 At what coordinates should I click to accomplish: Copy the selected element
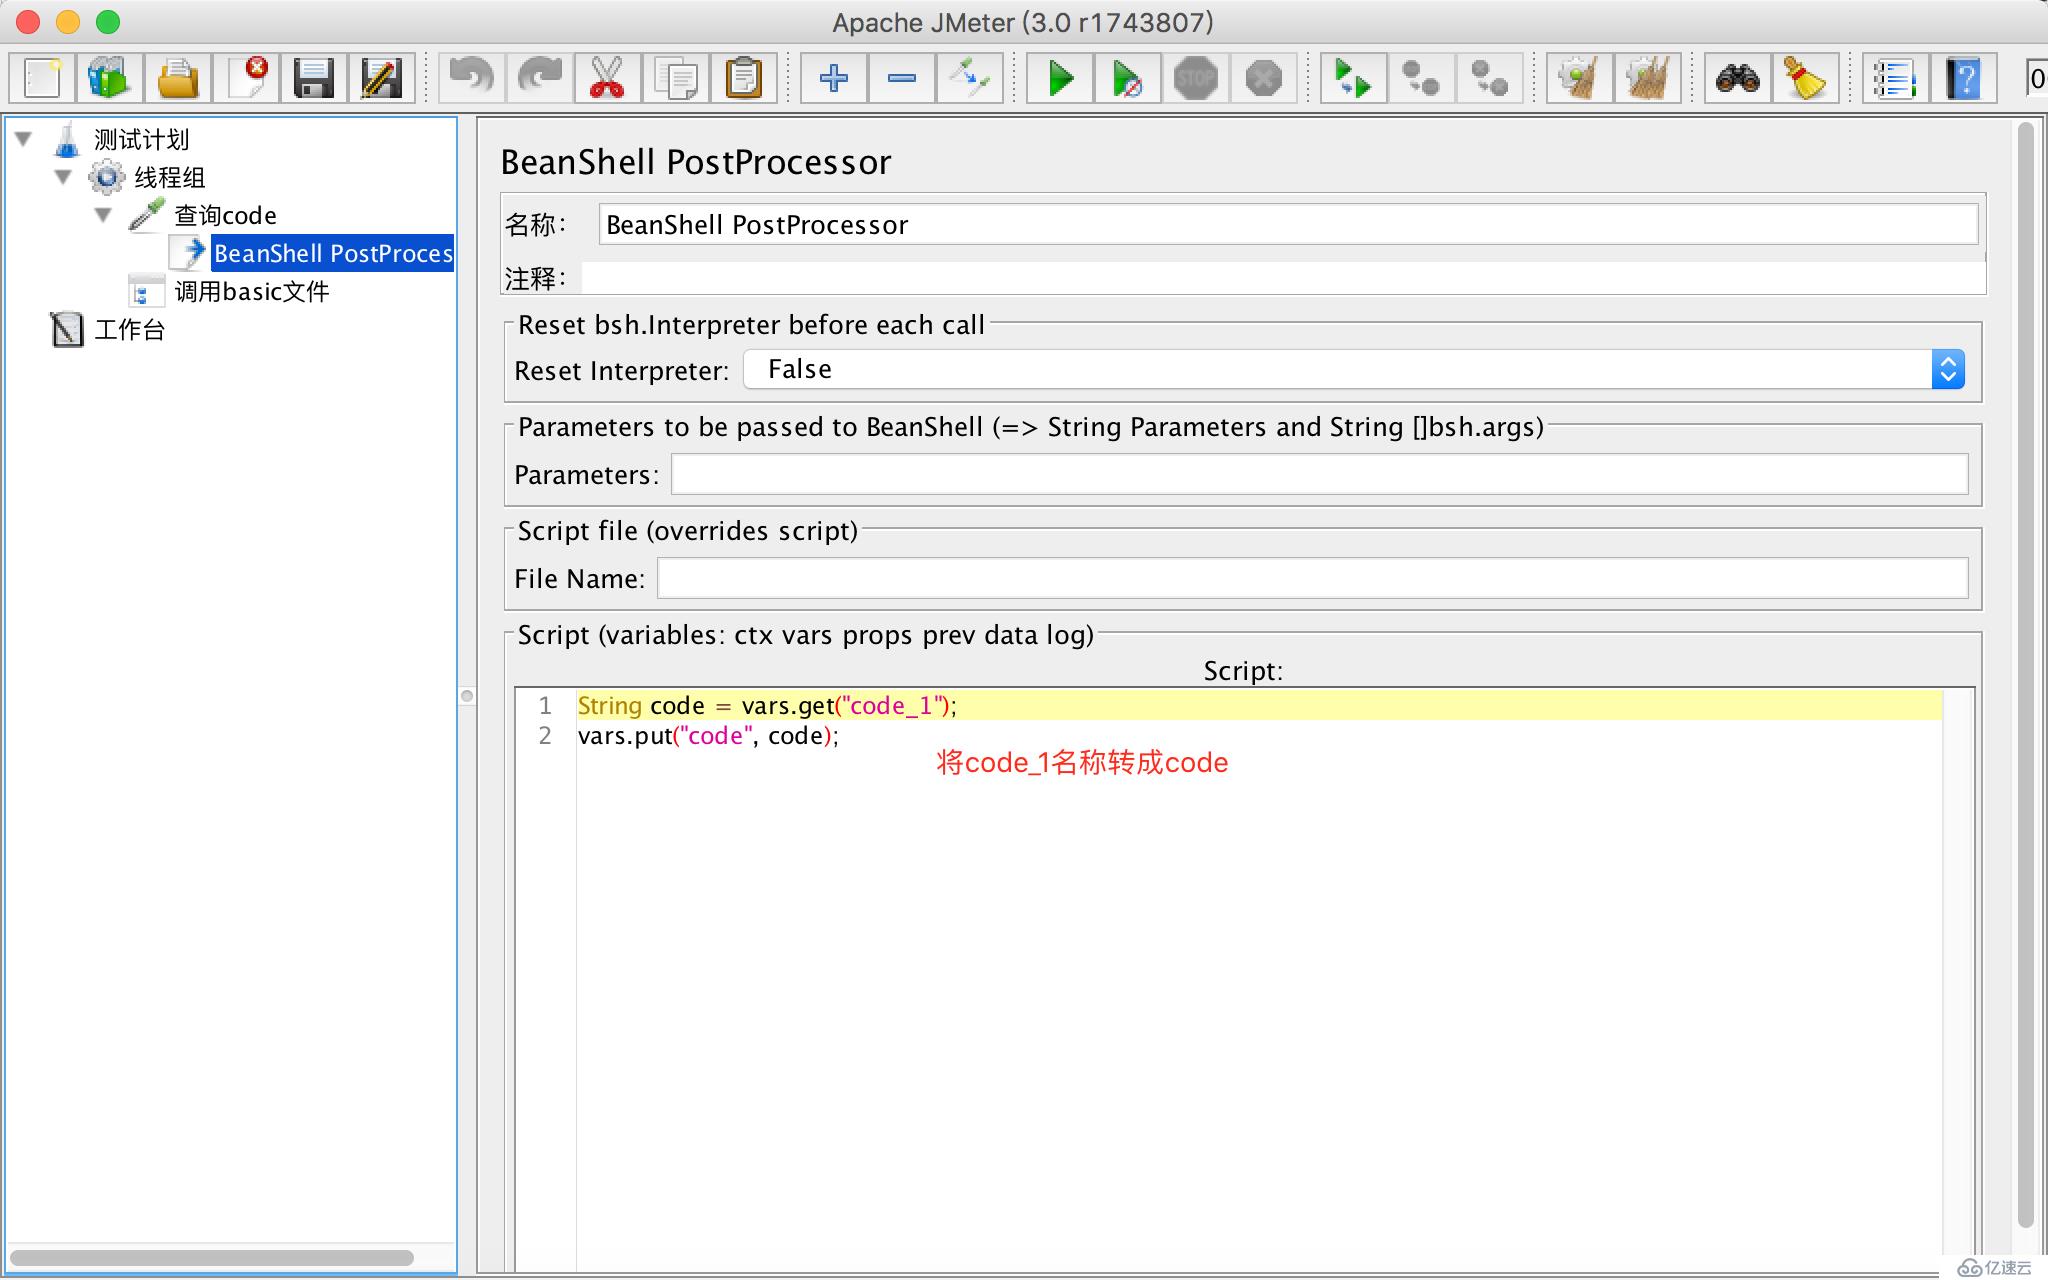point(676,78)
